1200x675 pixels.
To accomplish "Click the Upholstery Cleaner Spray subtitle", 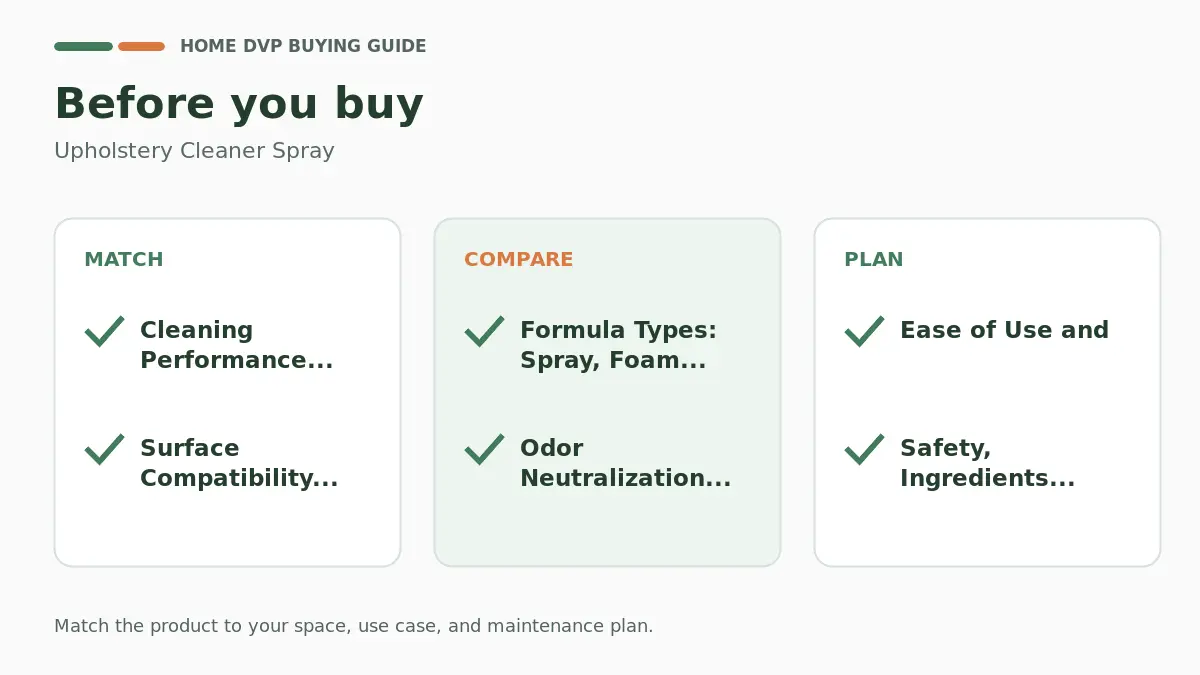I will click(194, 151).
